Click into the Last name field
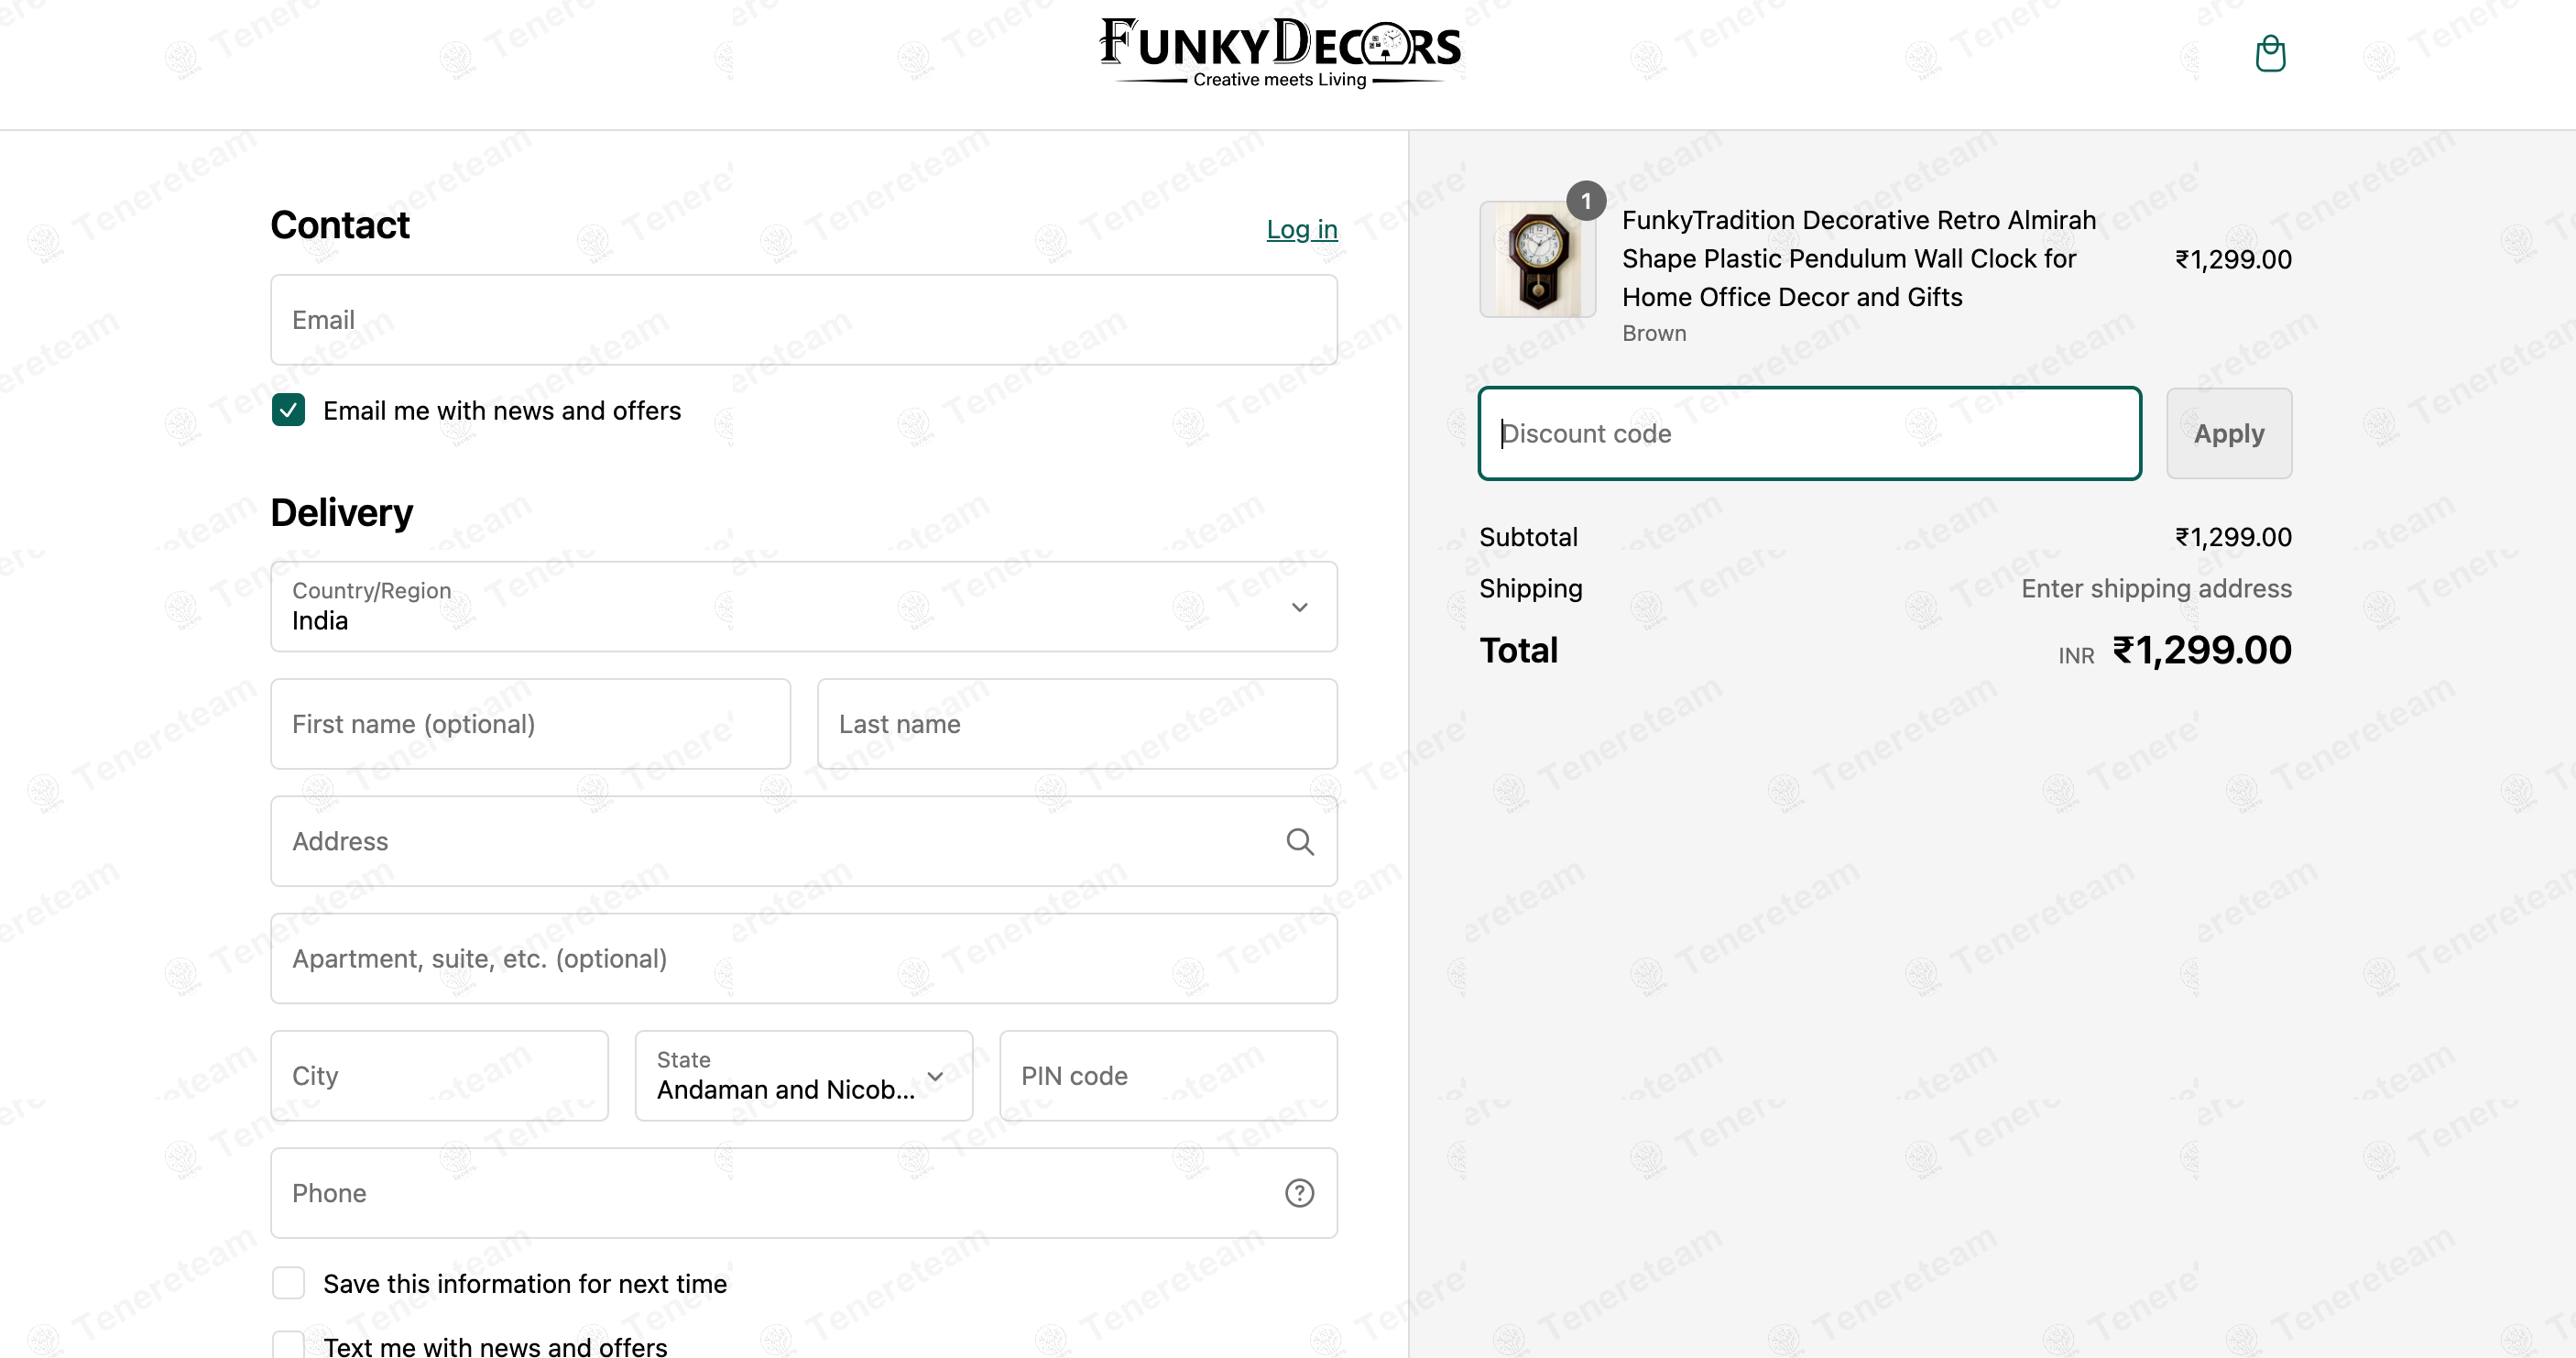 (1076, 724)
